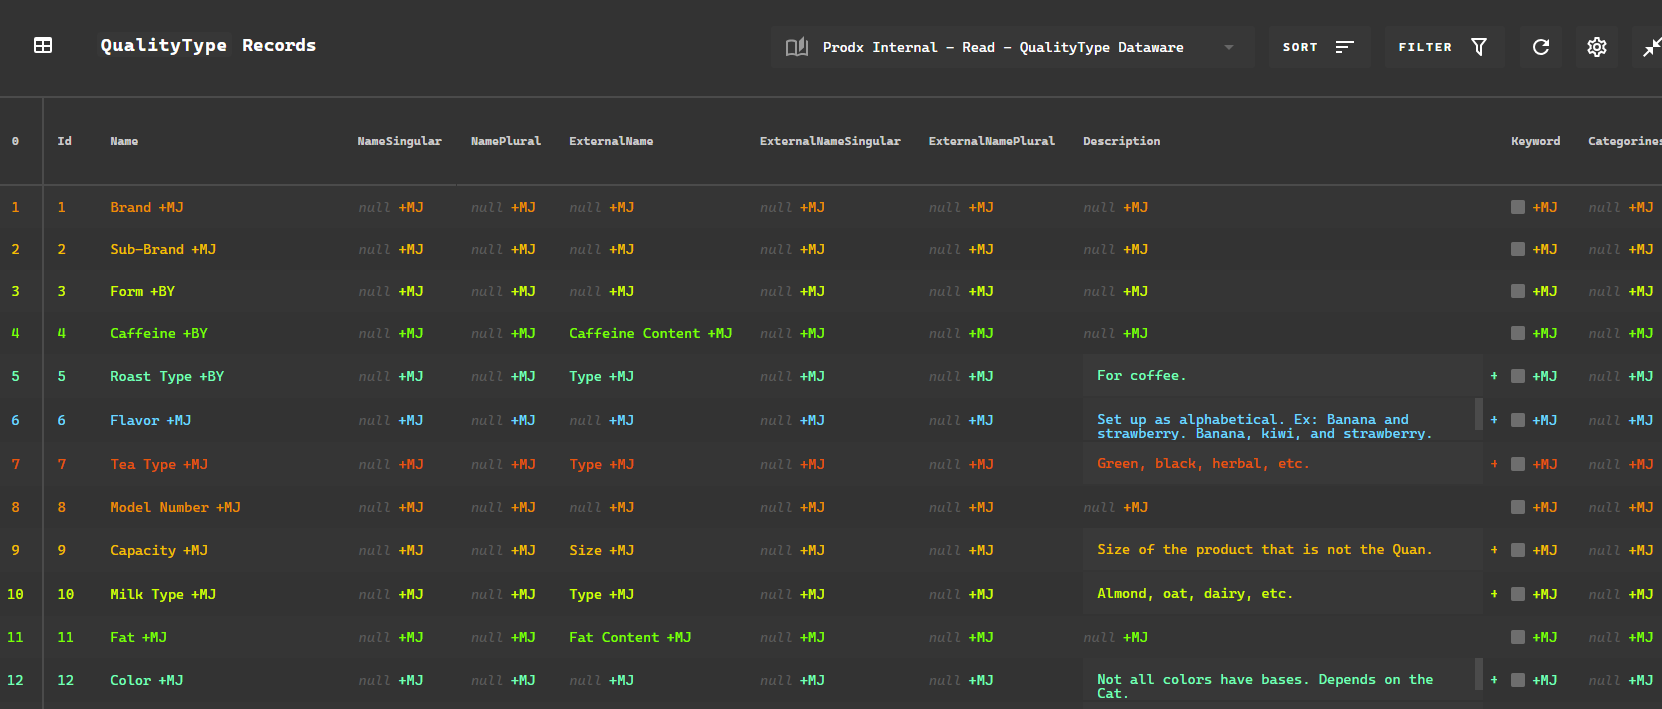Click the QualityType Records title

208,45
